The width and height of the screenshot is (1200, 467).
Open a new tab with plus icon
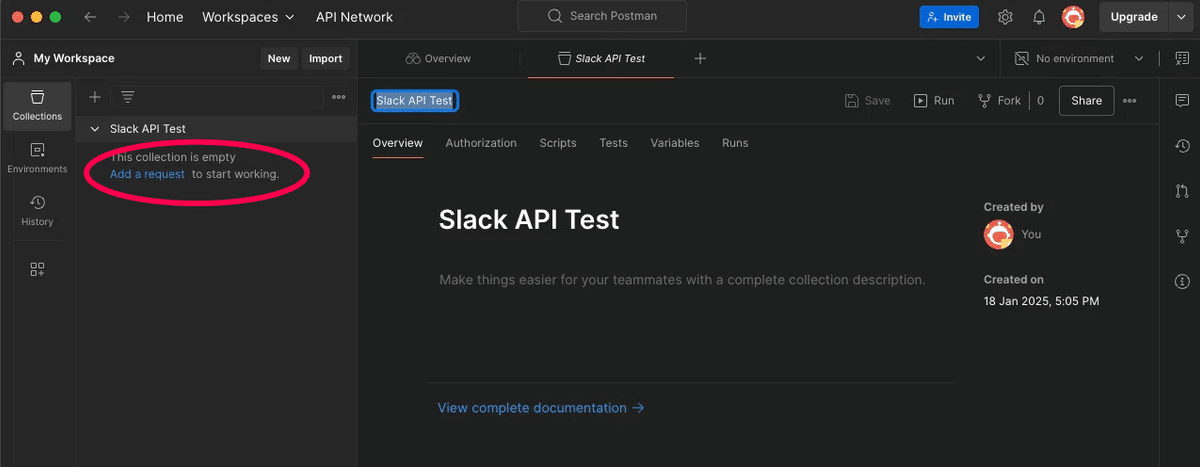point(700,59)
